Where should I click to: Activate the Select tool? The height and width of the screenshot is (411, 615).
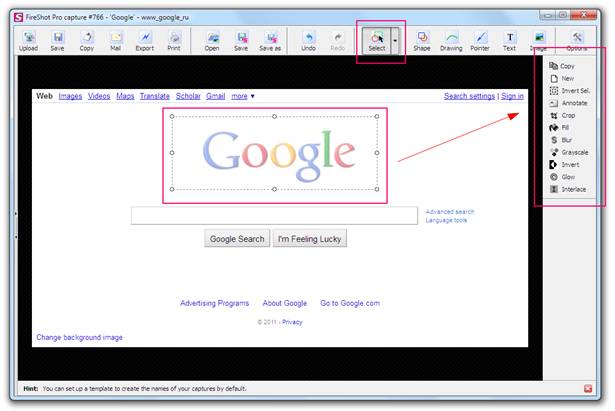point(376,40)
